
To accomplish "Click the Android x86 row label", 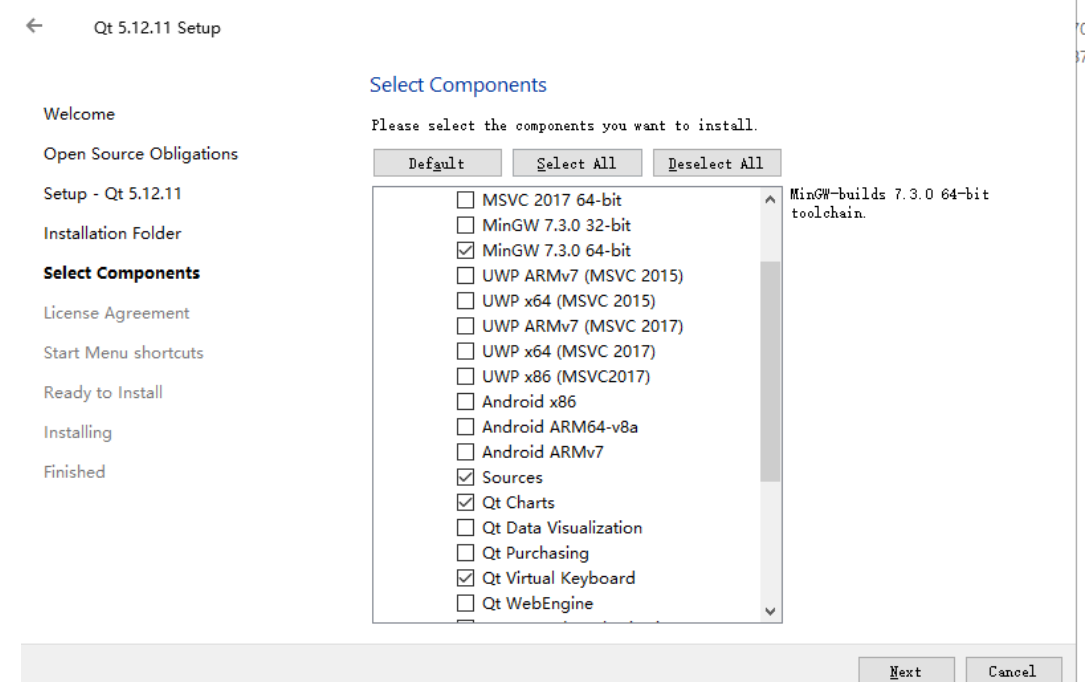I will click(529, 402).
